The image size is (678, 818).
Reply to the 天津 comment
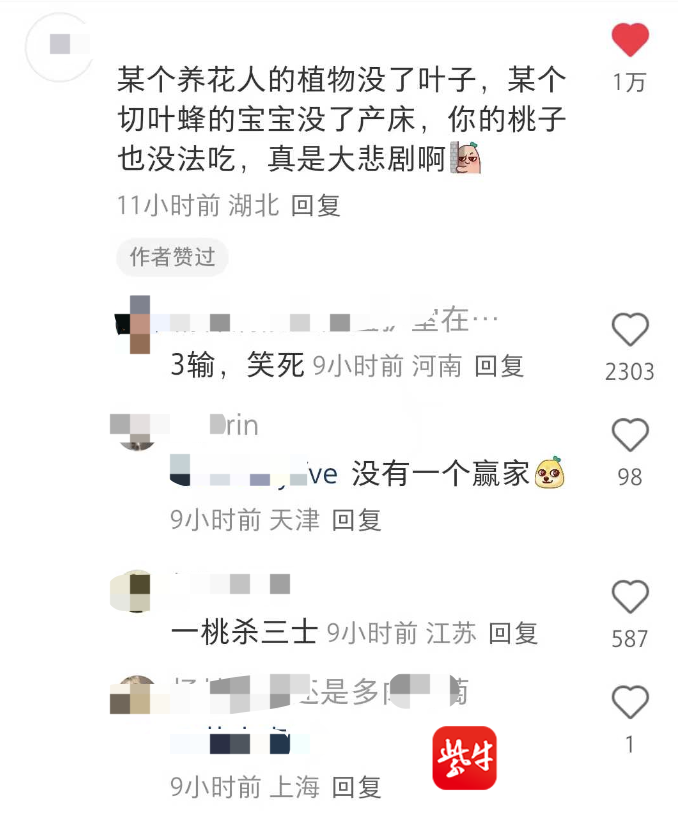pyautogui.click(x=357, y=520)
